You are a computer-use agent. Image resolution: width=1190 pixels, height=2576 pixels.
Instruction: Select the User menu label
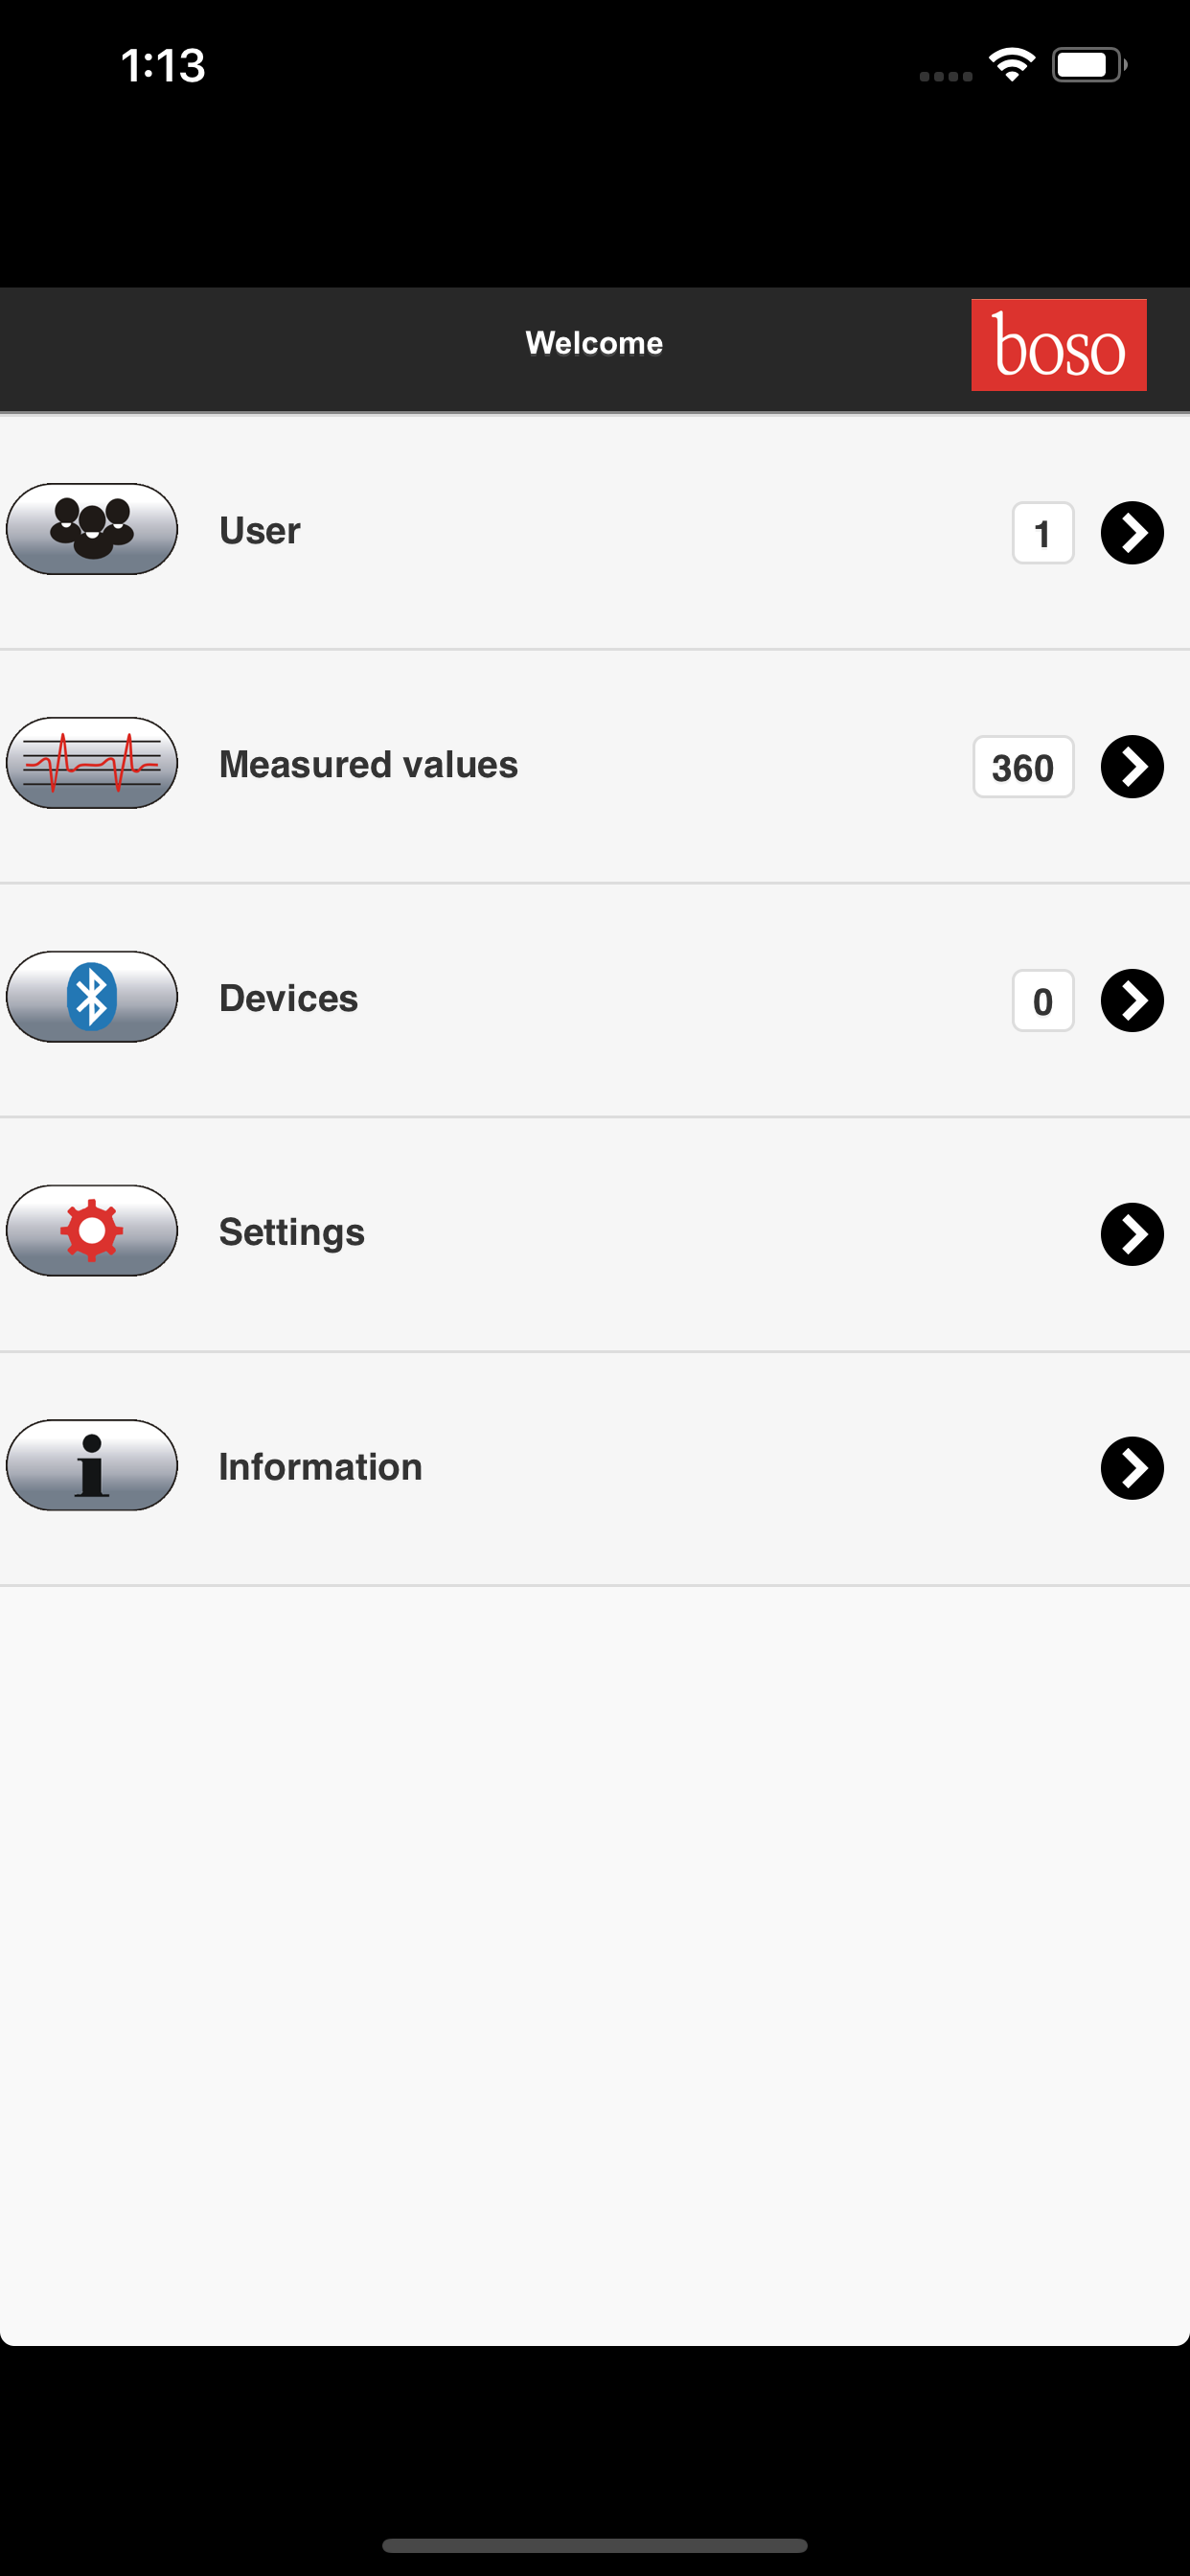(x=260, y=531)
